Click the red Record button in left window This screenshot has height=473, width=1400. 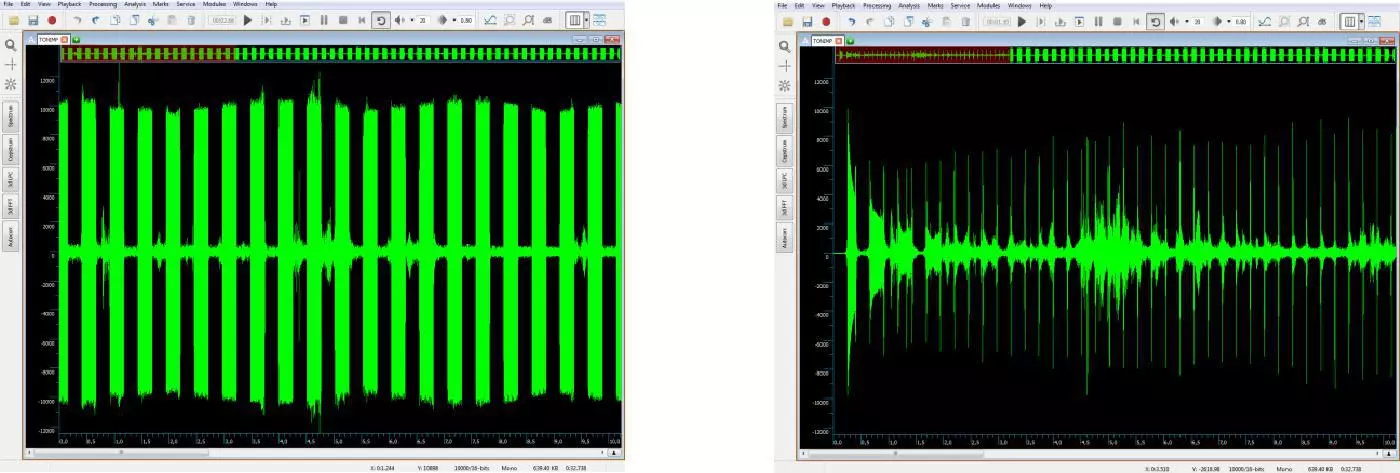pos(51,20)
